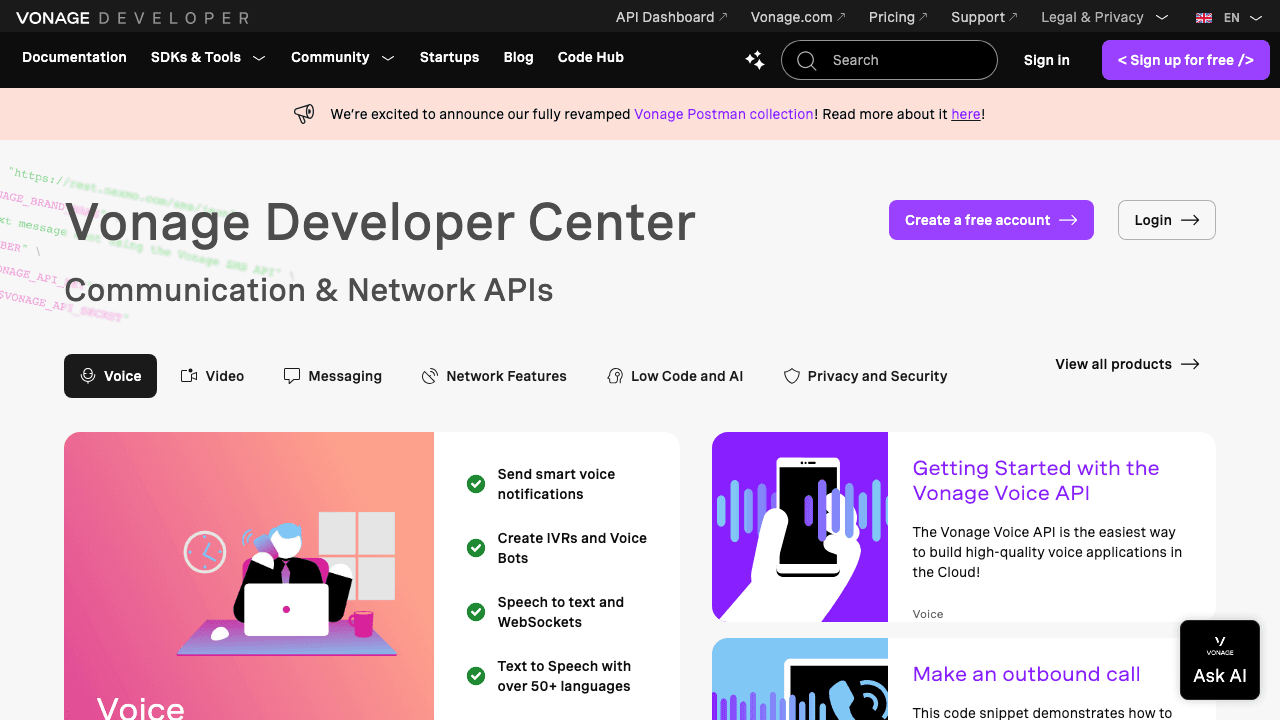Switch to the Documentation menu item

[74, 57]
